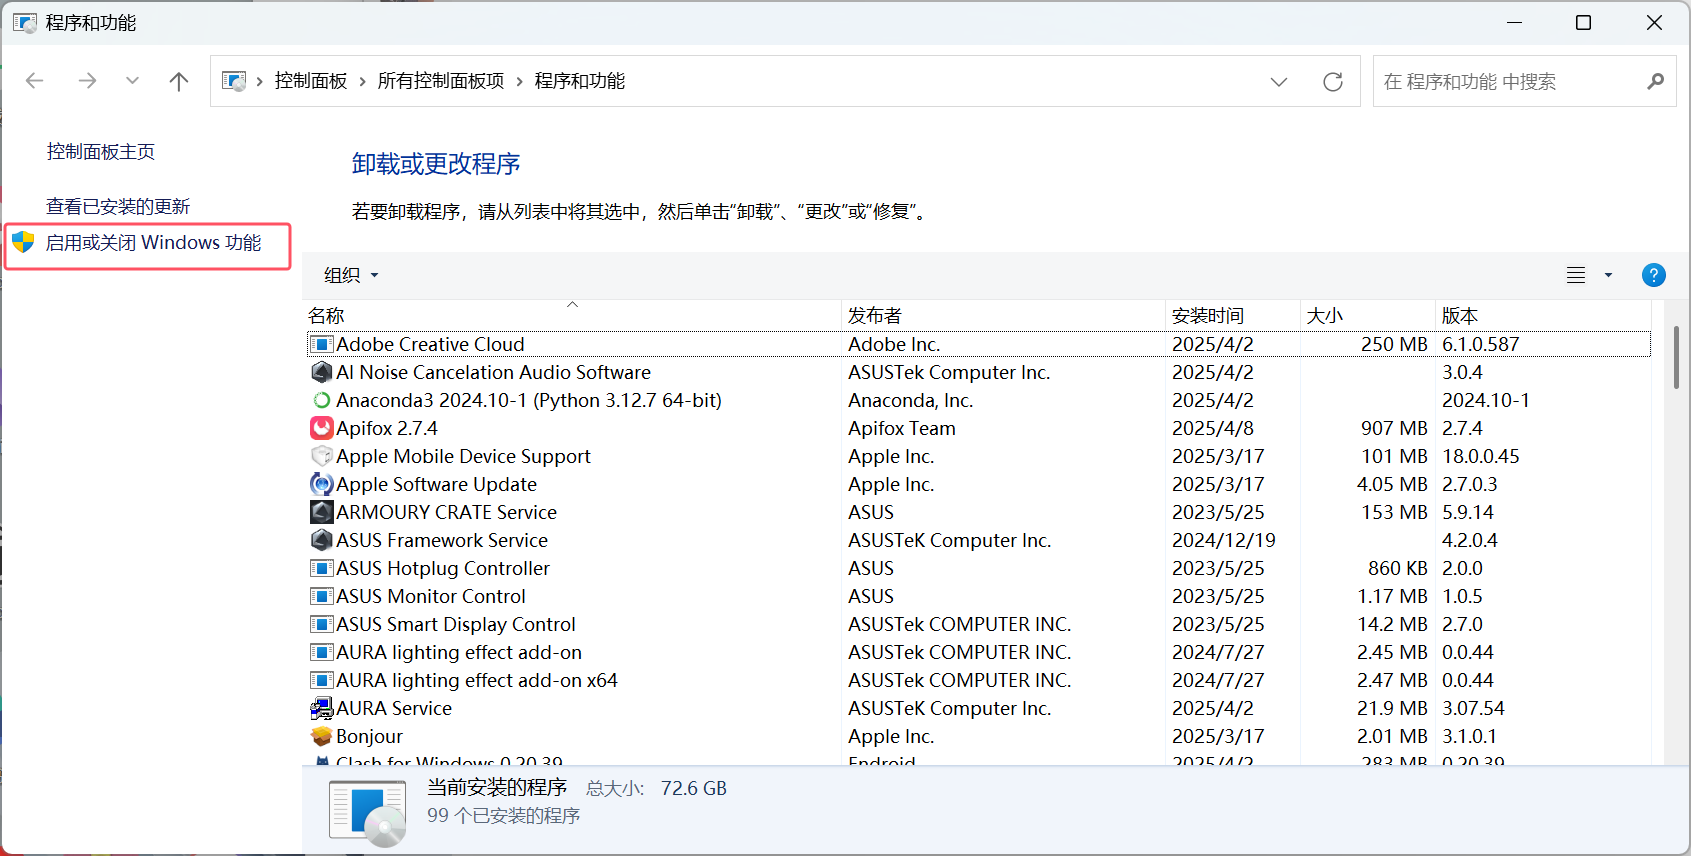
Task: Click the search magnifier icon
Action: 1656,82
